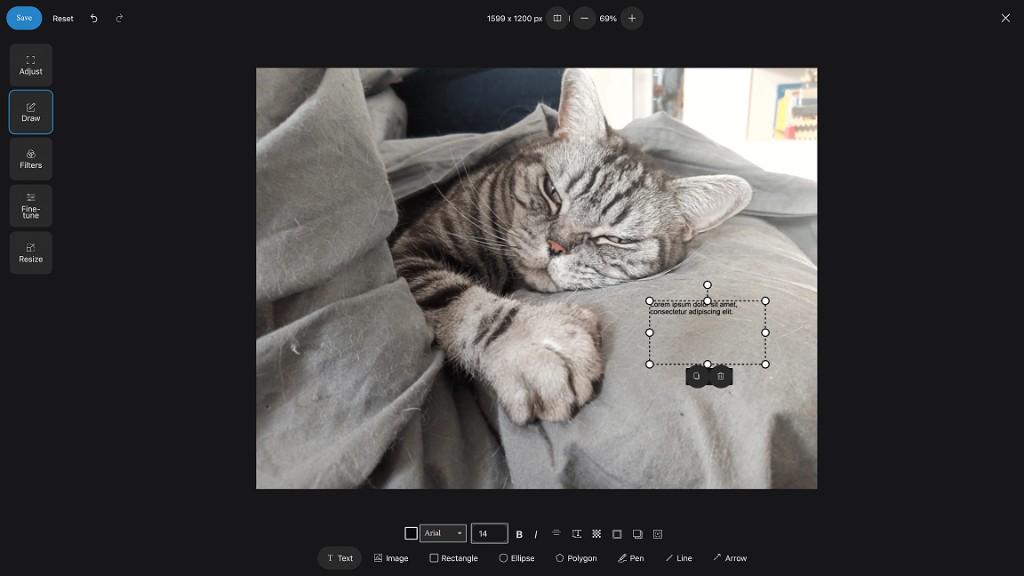Delete the selected text annotation
The height and width of the screenshot is (576, 1024).
tap(720, 376)
